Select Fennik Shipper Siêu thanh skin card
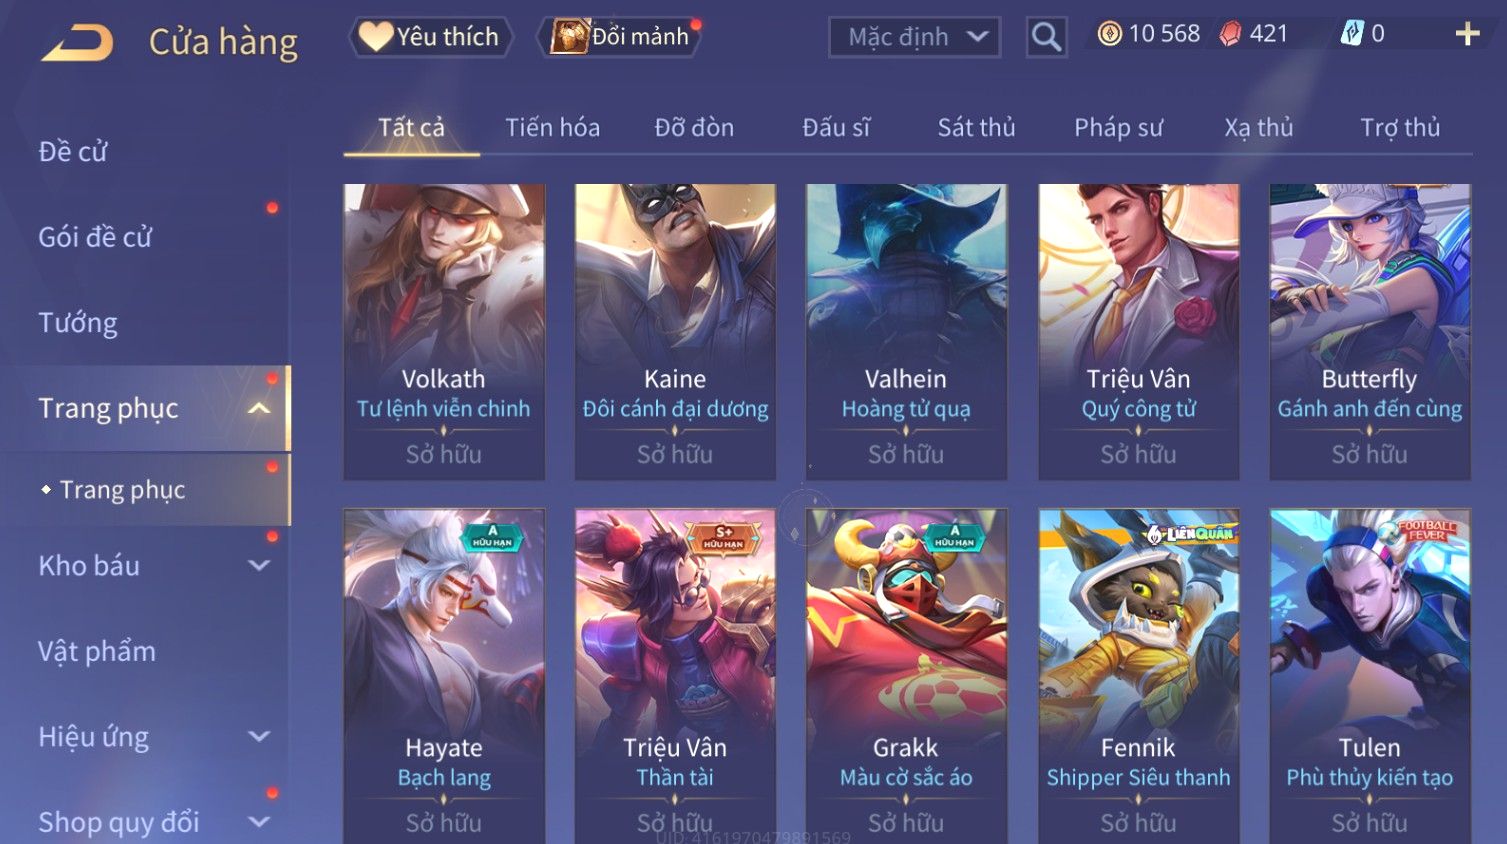This screenshot has width=1507, height=844. click(x=1138, y=676)
